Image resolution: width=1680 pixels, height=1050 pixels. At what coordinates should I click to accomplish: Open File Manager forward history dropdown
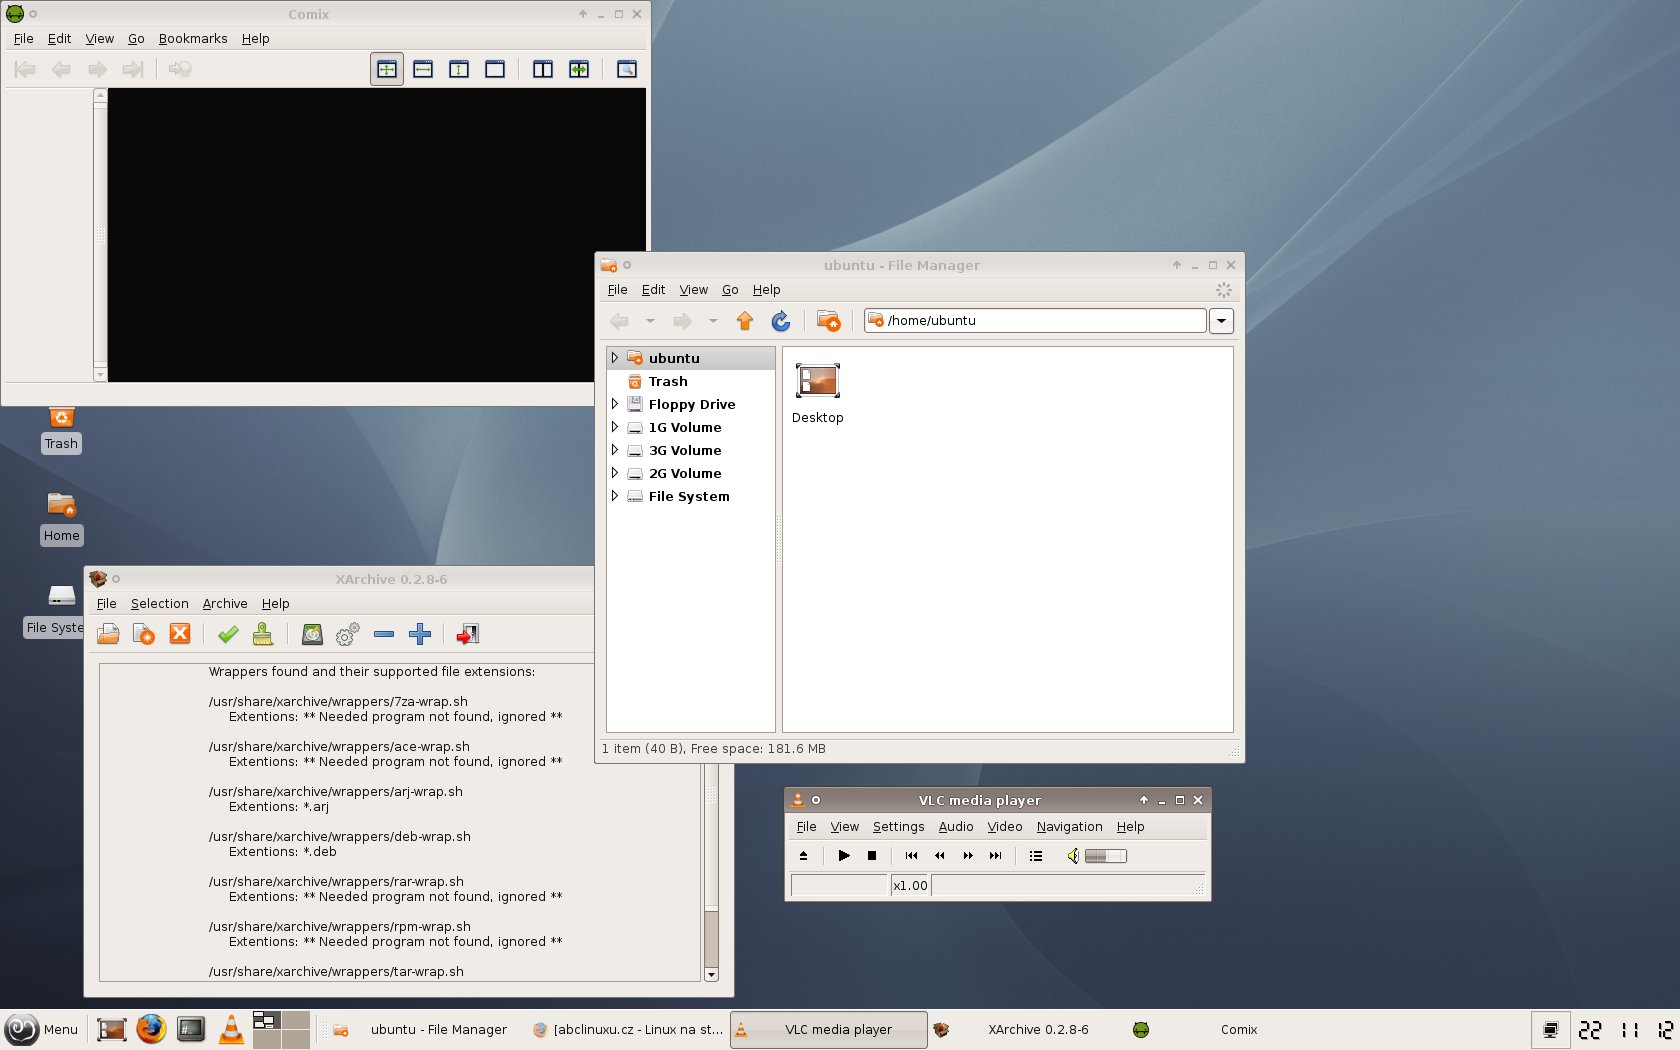pyautogui.click(x=713, y=321)
